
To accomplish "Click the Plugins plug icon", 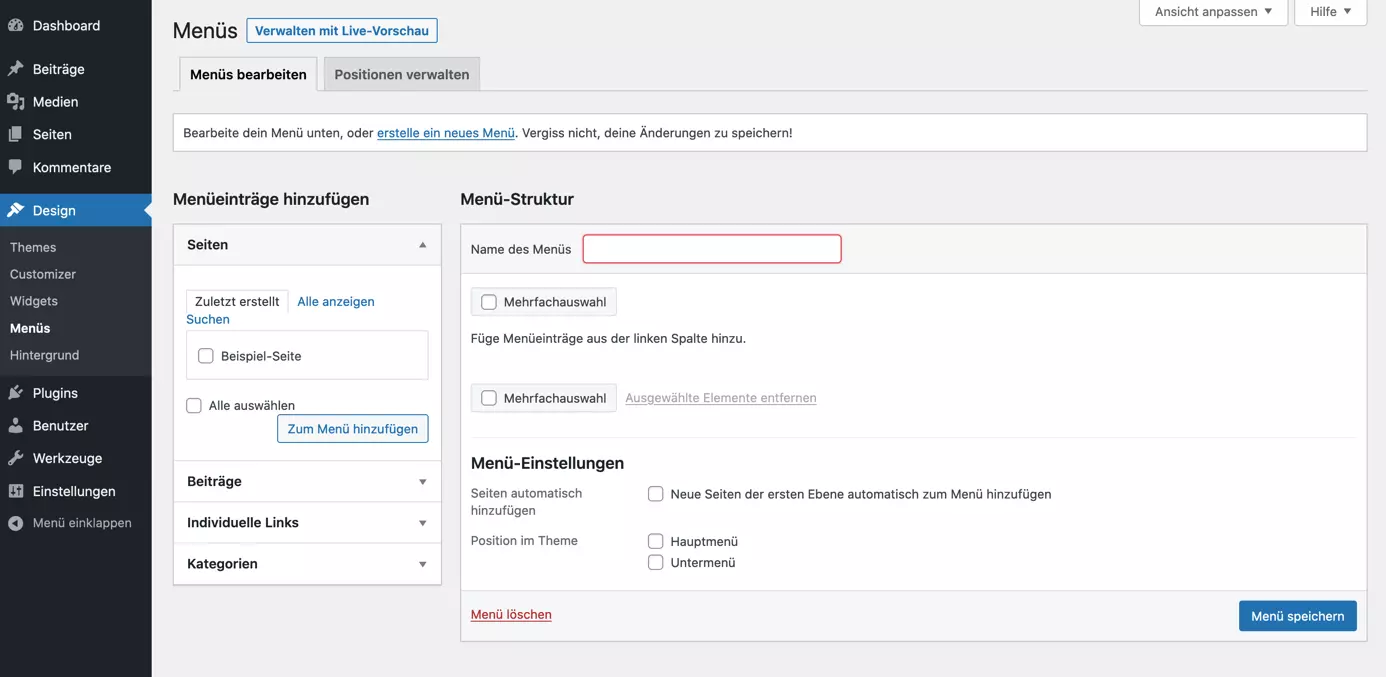I will click(x=15, y=393).
